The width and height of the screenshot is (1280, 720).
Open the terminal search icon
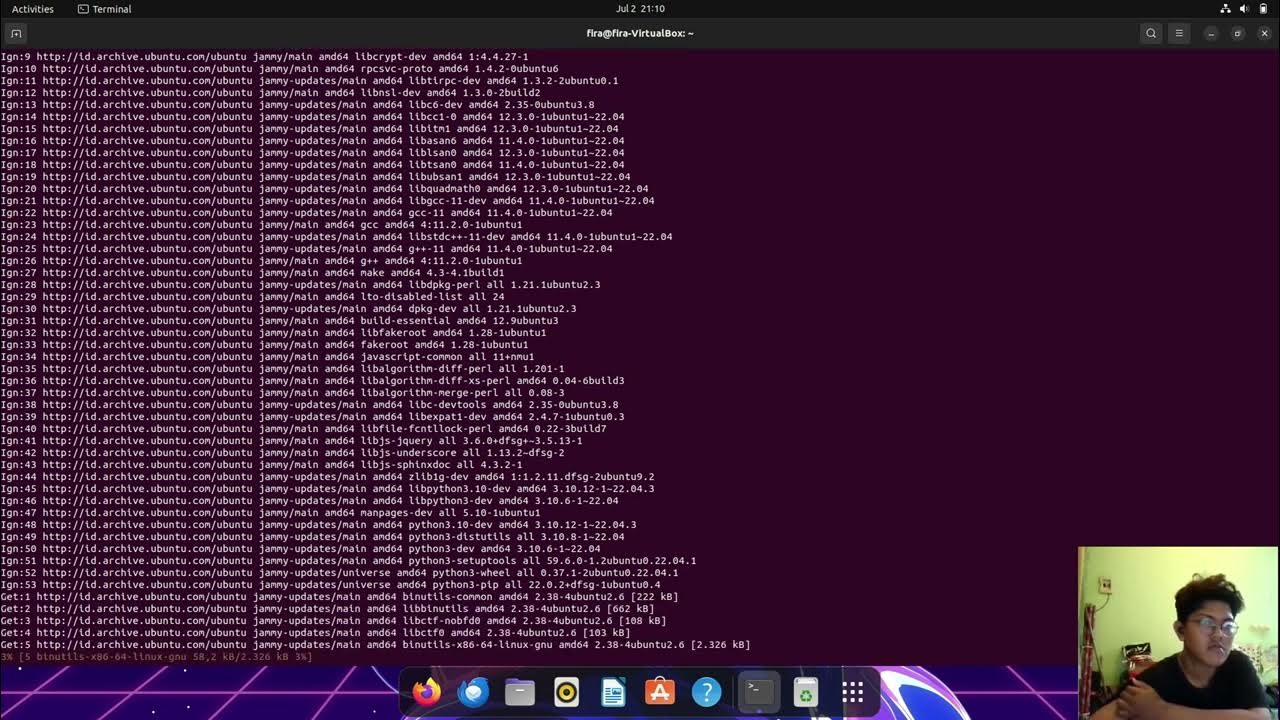click(x=1151, y=33)
